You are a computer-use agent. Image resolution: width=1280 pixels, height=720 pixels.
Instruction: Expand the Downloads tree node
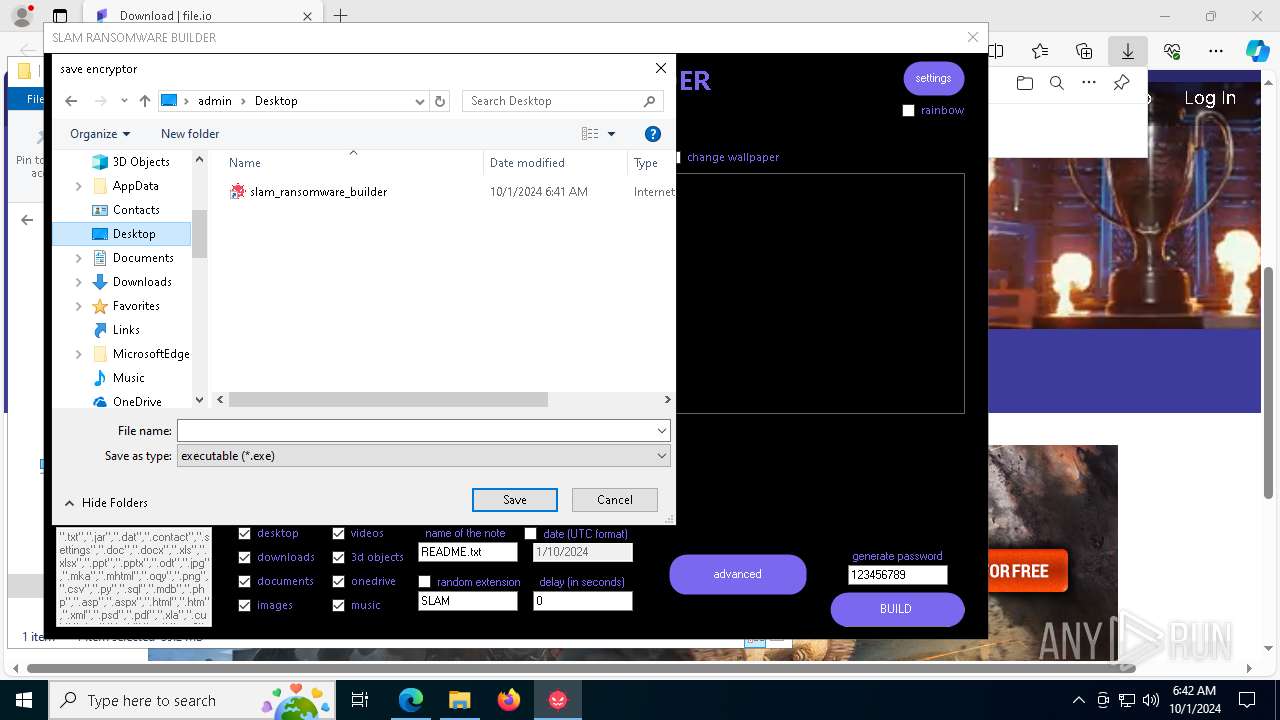(79, 282)
